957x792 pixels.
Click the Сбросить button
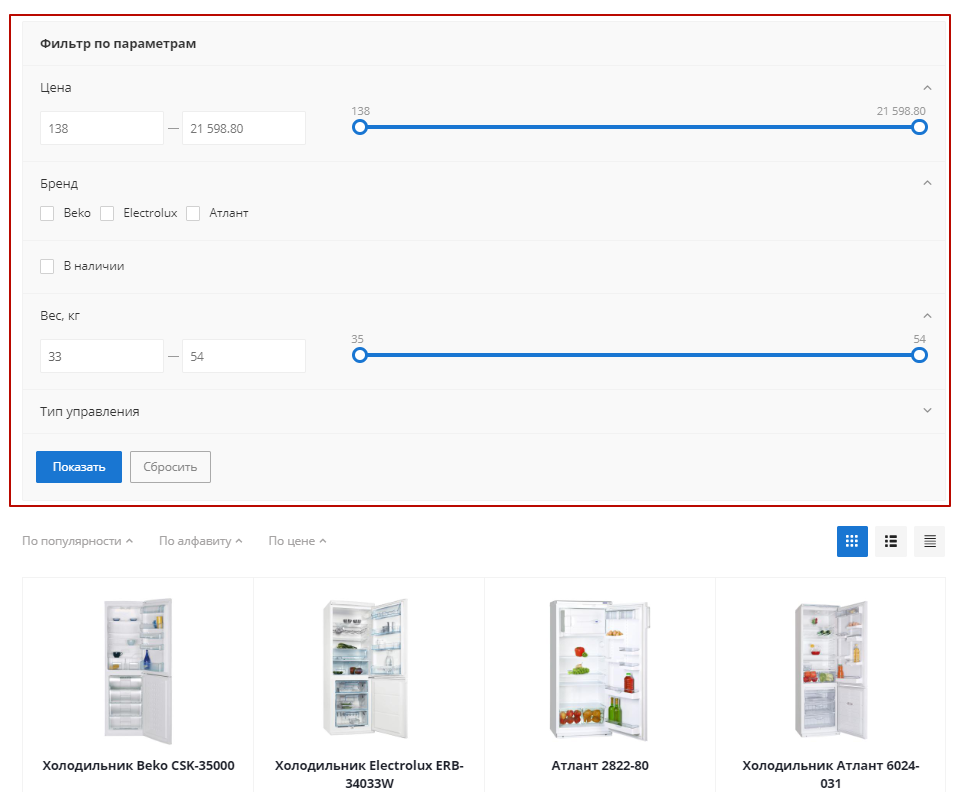(170, 467)
